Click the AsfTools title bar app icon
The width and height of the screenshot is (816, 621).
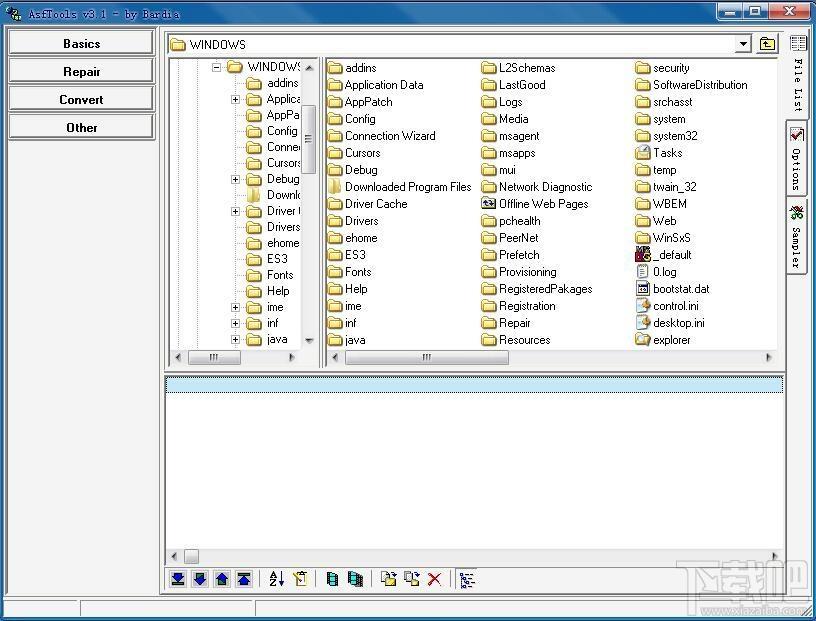point(14,12)
